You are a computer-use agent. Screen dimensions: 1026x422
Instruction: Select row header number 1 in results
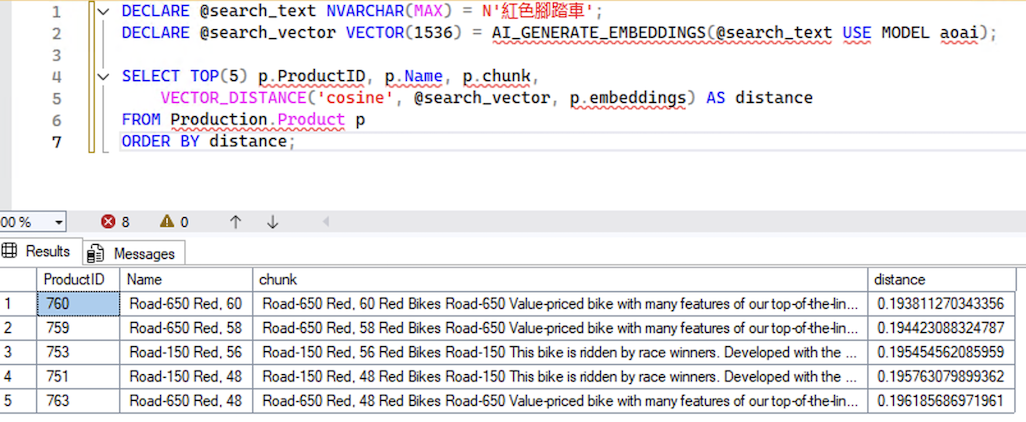18,304
